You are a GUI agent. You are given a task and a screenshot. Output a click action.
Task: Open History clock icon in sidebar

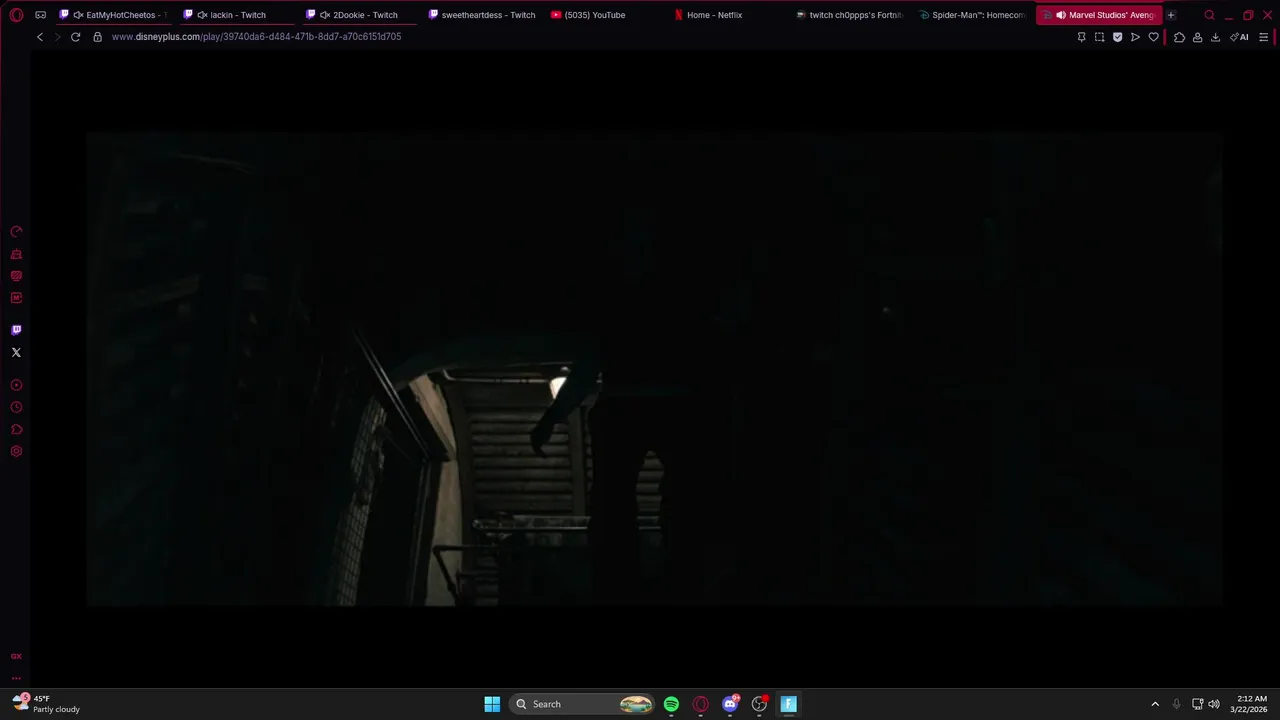tap(16, 407)
